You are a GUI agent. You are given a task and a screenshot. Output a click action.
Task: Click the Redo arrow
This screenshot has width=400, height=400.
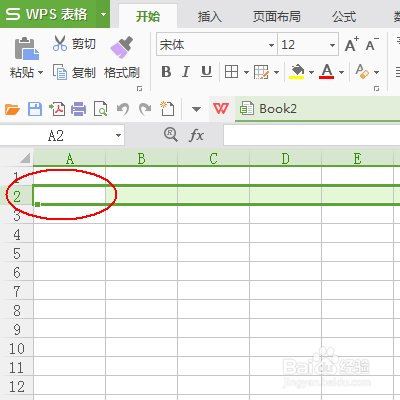pyautogui.click(x=145, y=109)
